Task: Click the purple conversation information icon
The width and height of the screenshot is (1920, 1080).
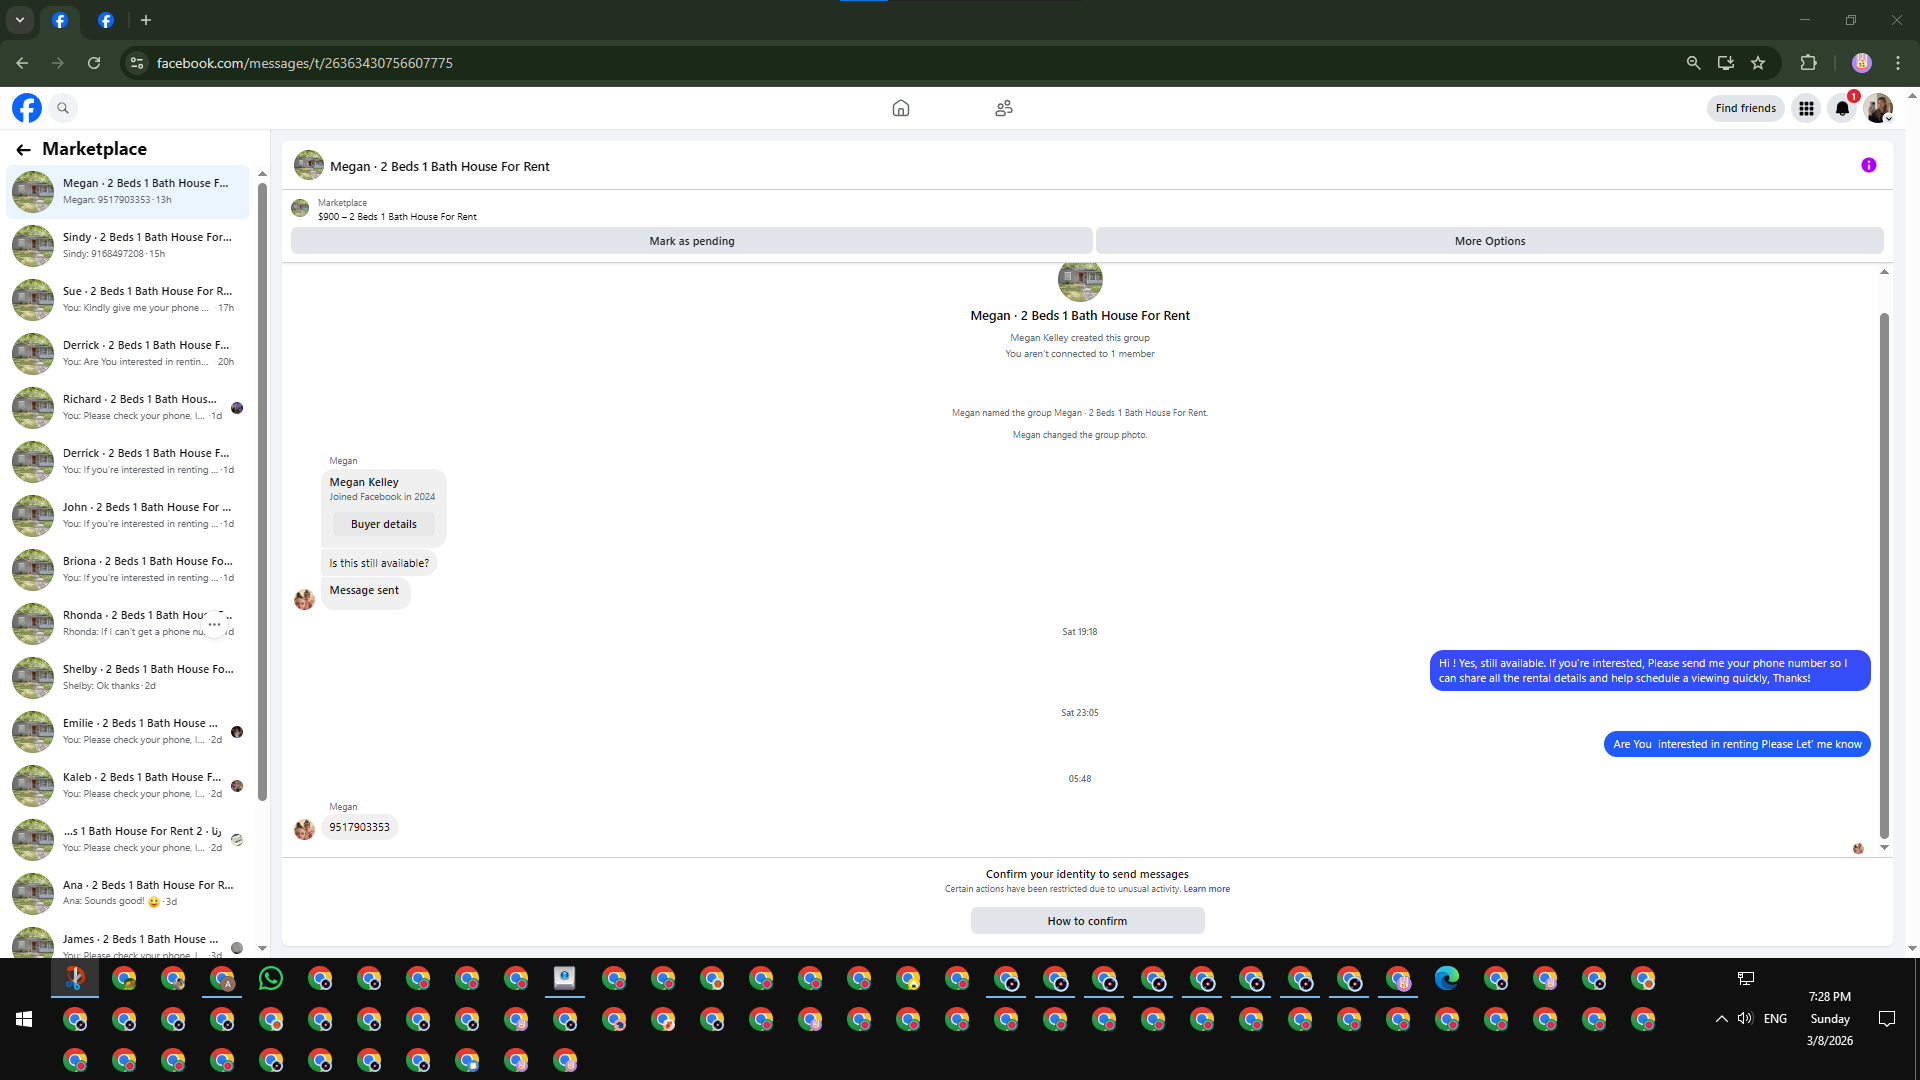Action: point(1868,166)
